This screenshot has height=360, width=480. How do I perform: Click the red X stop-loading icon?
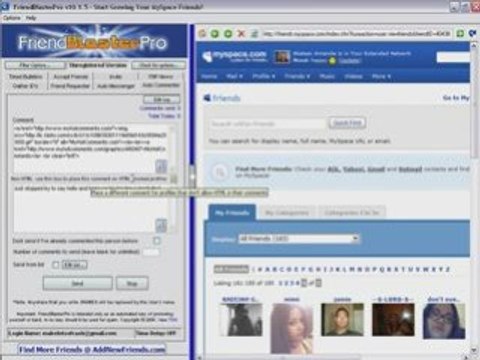tap(241, 33)
